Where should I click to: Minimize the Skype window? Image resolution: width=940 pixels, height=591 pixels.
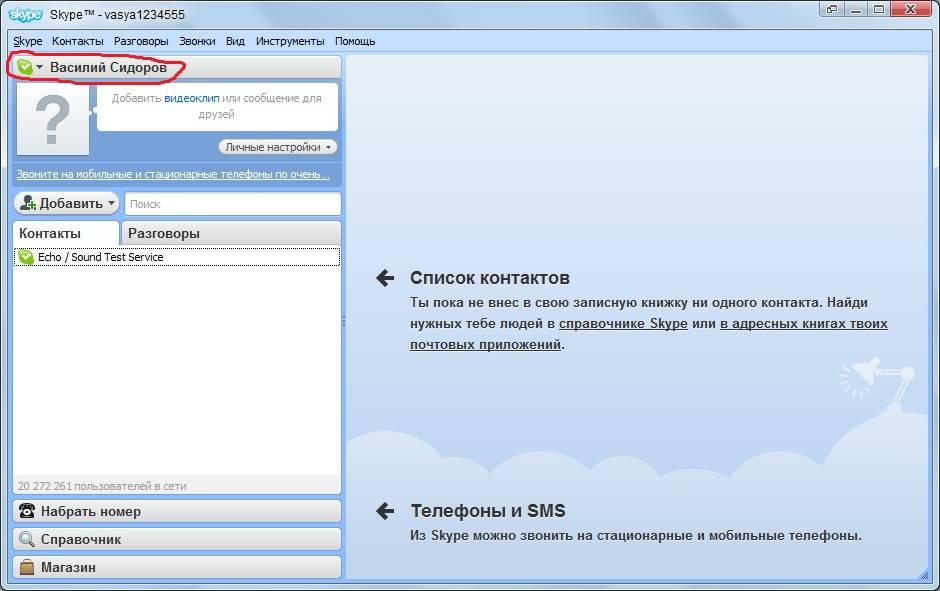pos(855,9)
